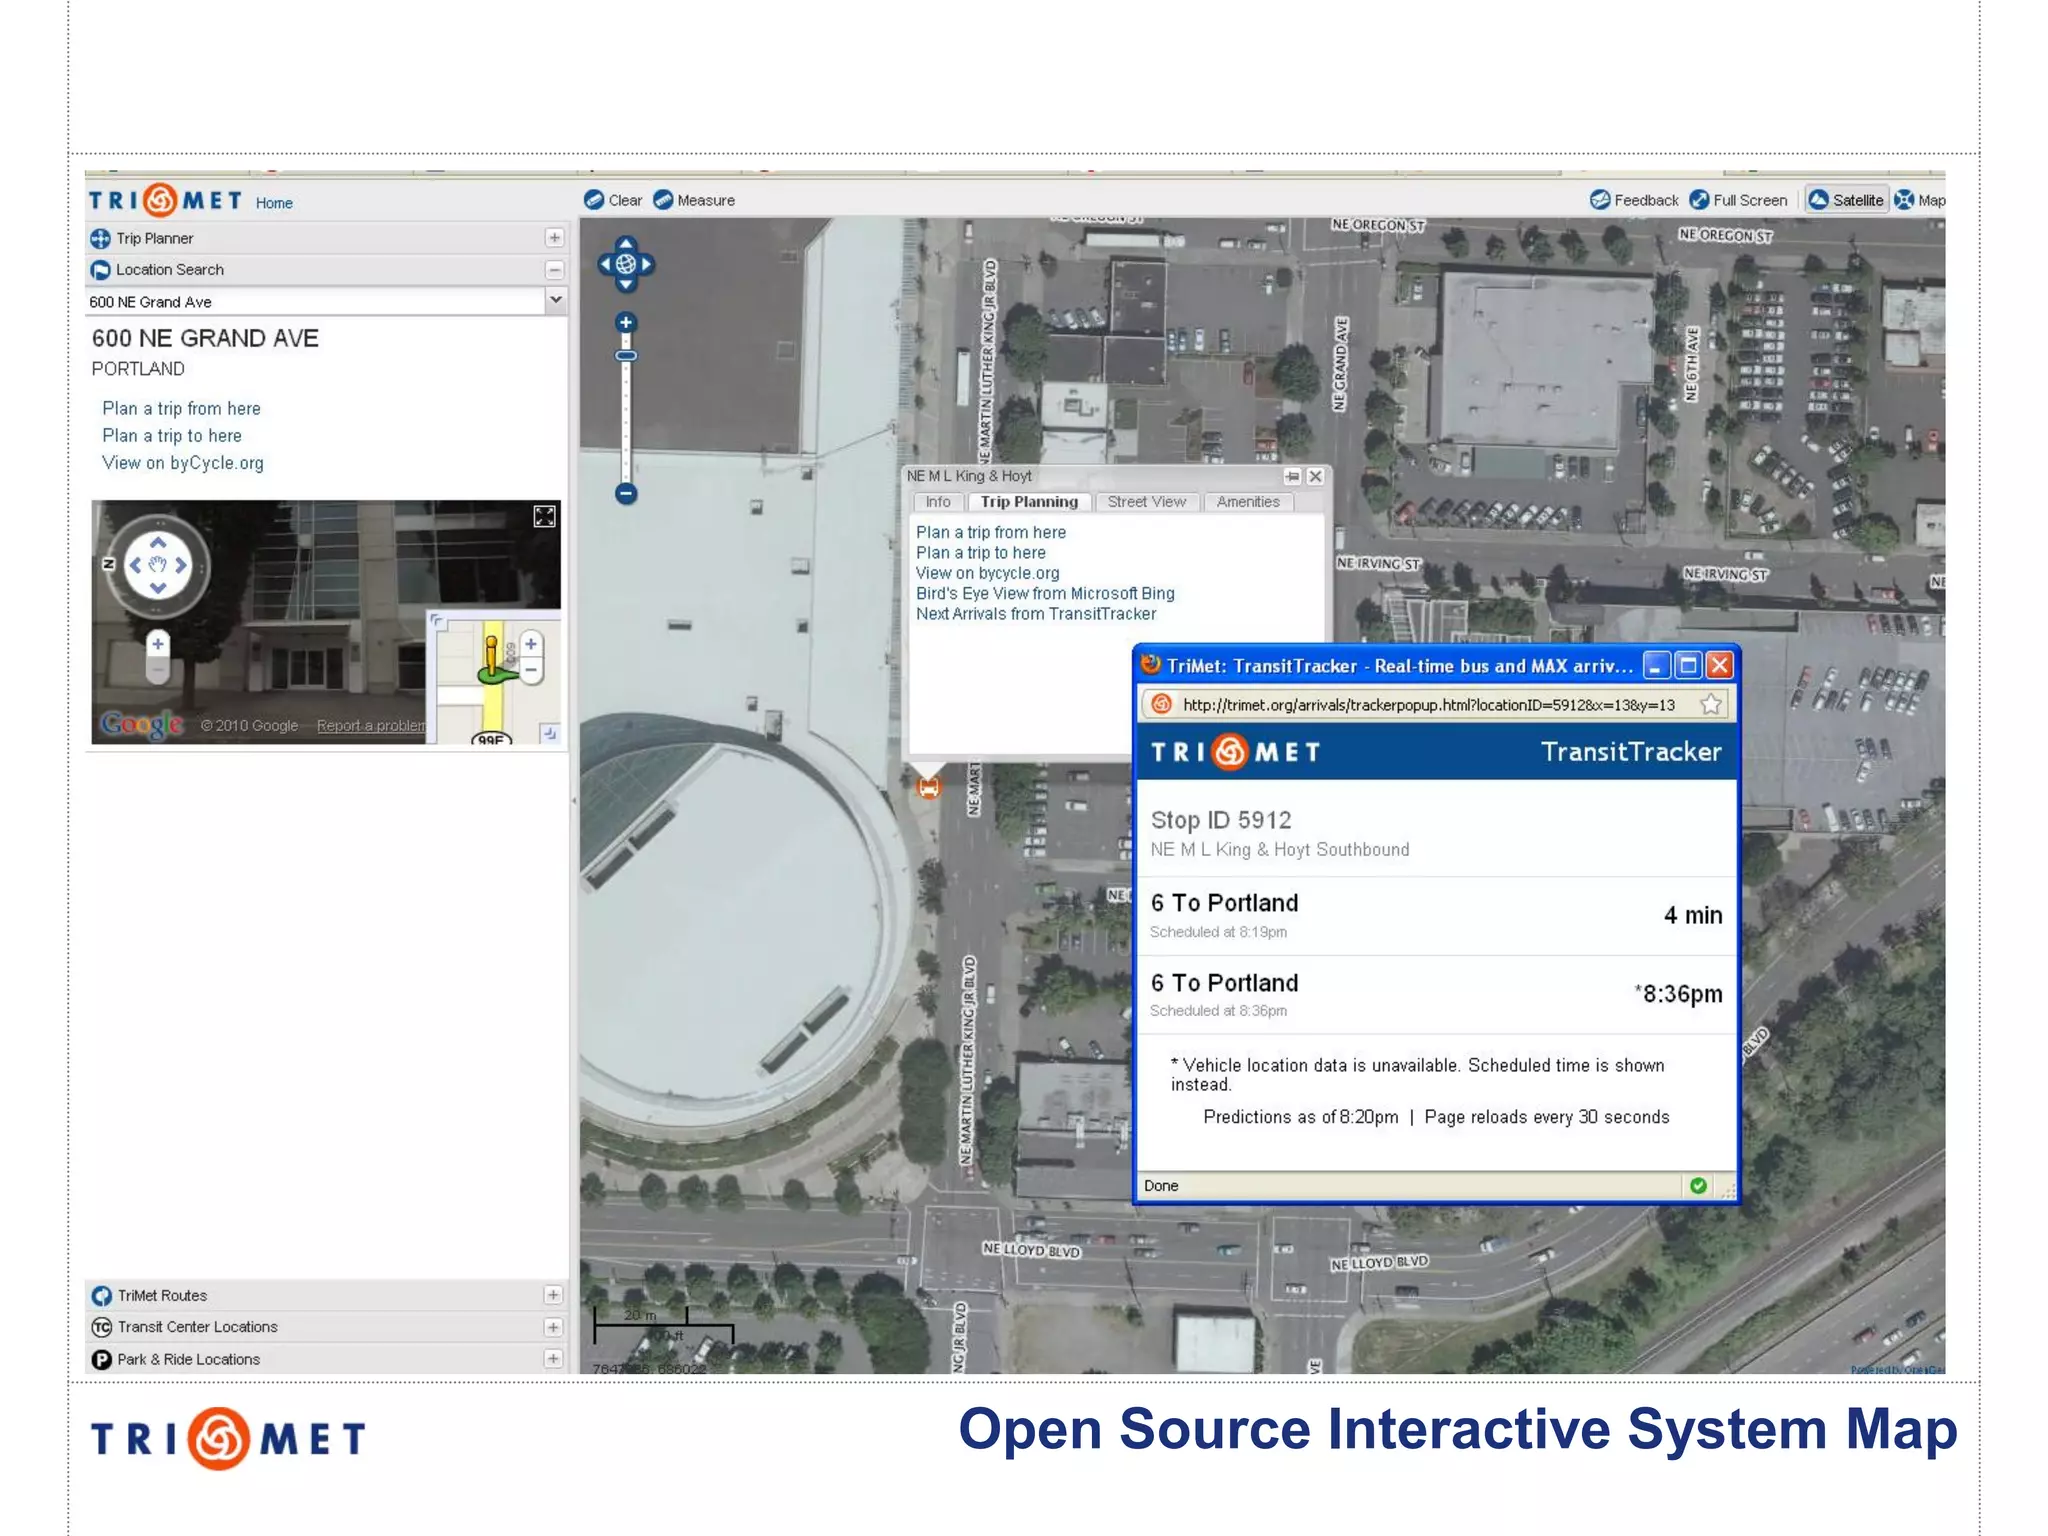Maximize the TransitTracker window
This screenshot has width=2048, height=1536.
click(1688, 665)
